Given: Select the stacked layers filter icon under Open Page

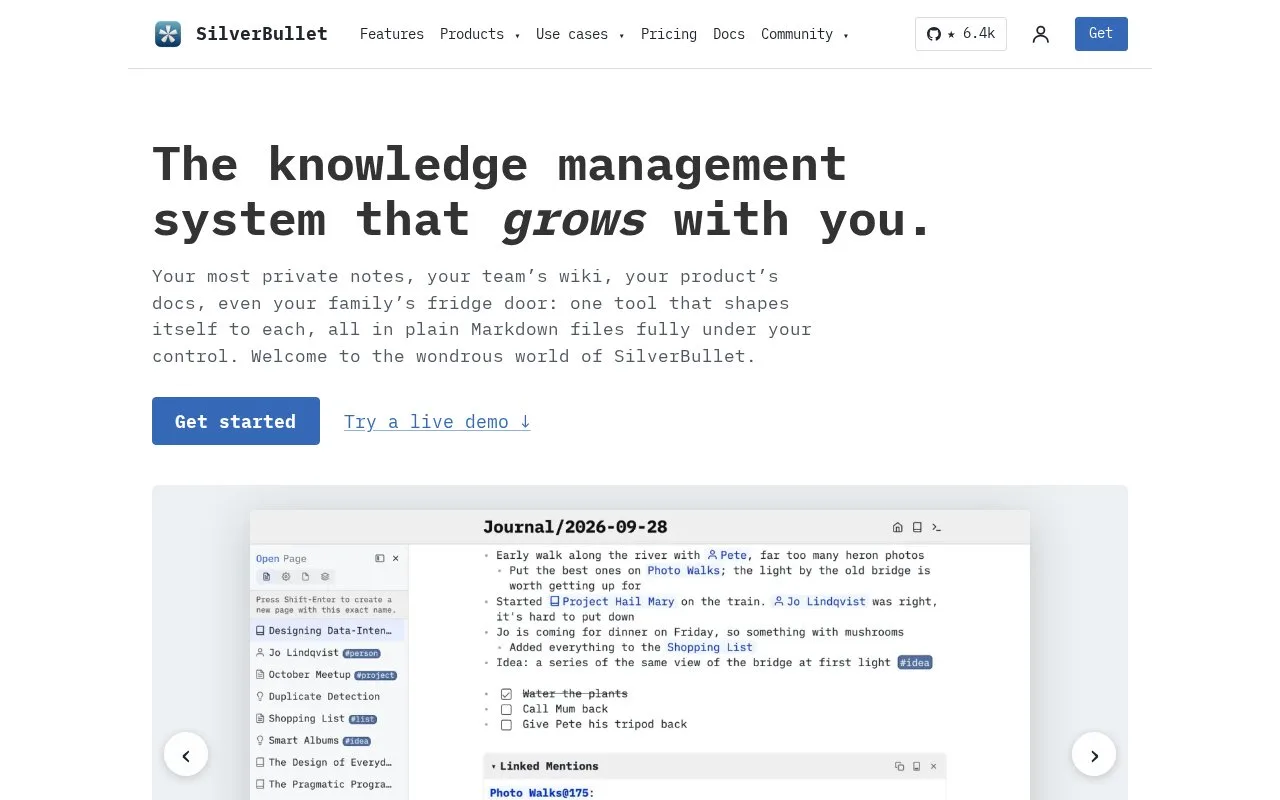Looking at the screenshot, I should point(325,576).
